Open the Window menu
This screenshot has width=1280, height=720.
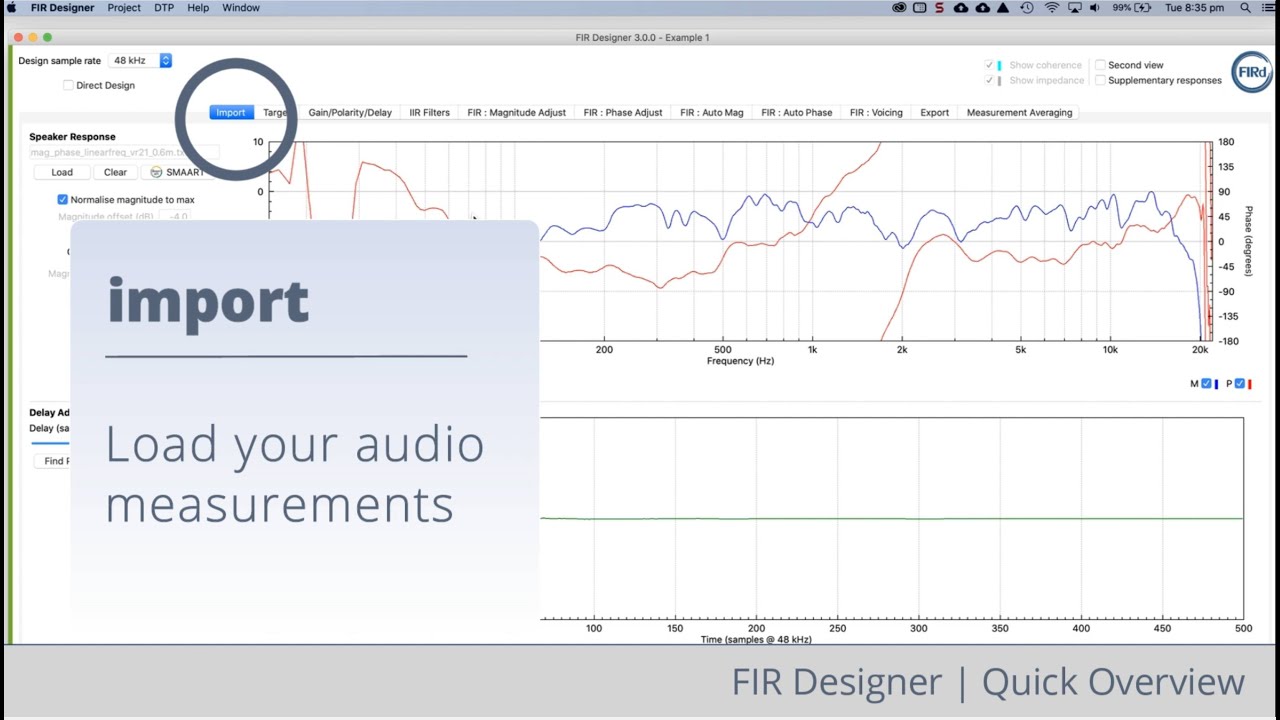241,7
